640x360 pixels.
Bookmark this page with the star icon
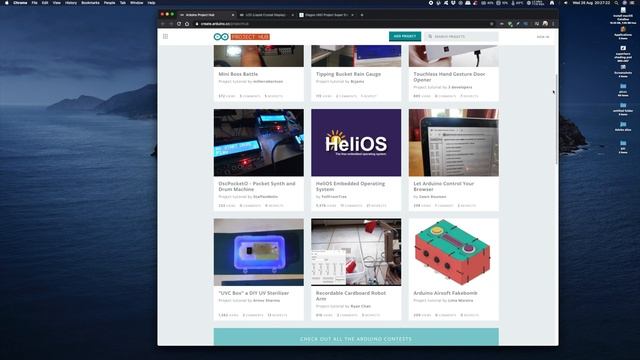491,24
